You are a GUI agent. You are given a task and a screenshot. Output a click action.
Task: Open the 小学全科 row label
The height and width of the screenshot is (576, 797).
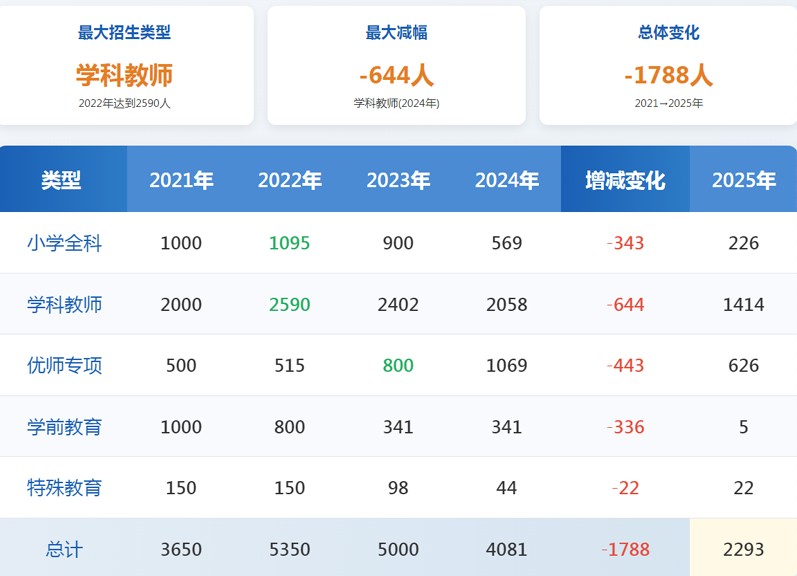(x=64, y=243)
